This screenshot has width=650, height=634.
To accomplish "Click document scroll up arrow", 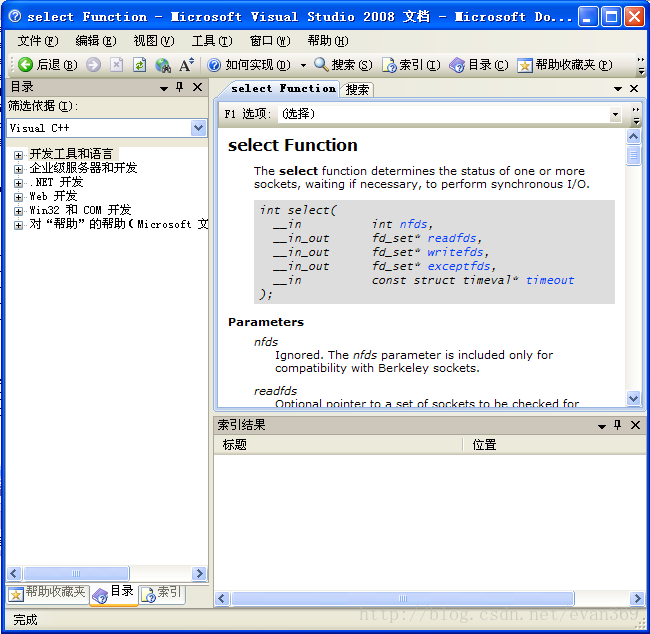I will tap(633, 136).
